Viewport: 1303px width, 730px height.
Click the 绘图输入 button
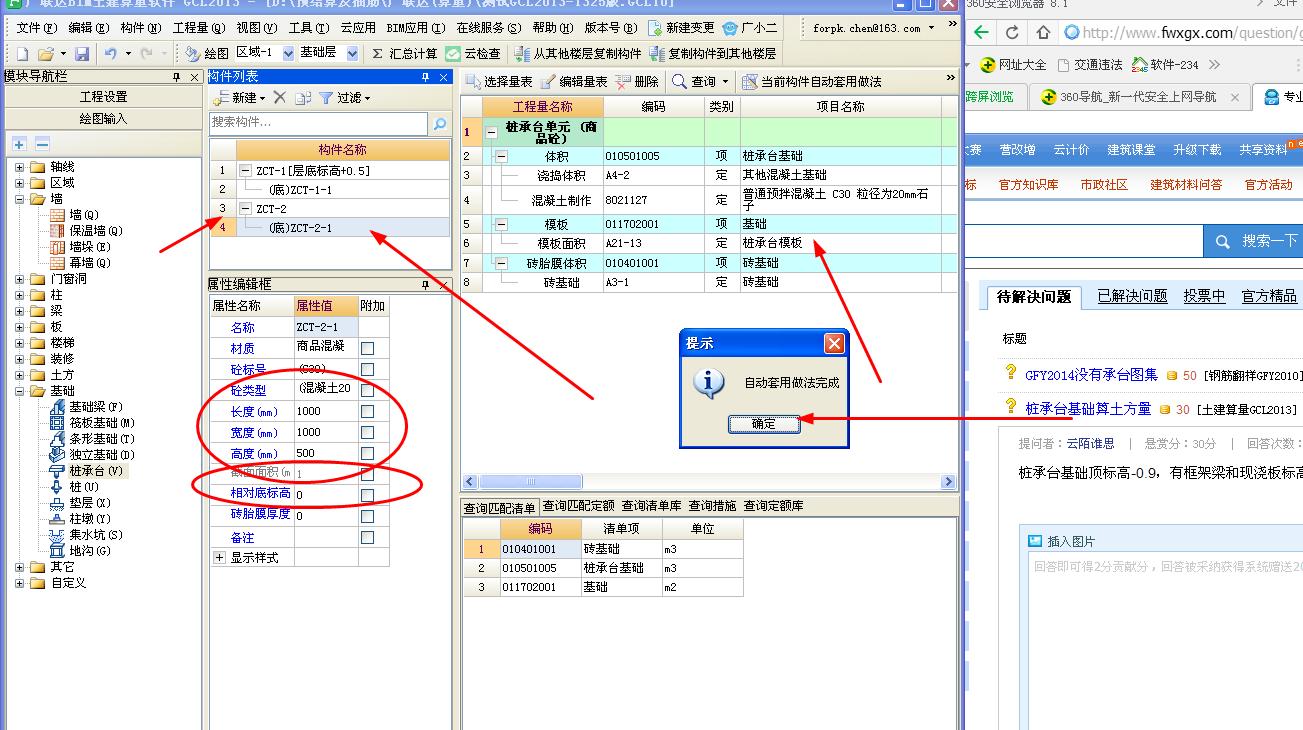(104, 118)
